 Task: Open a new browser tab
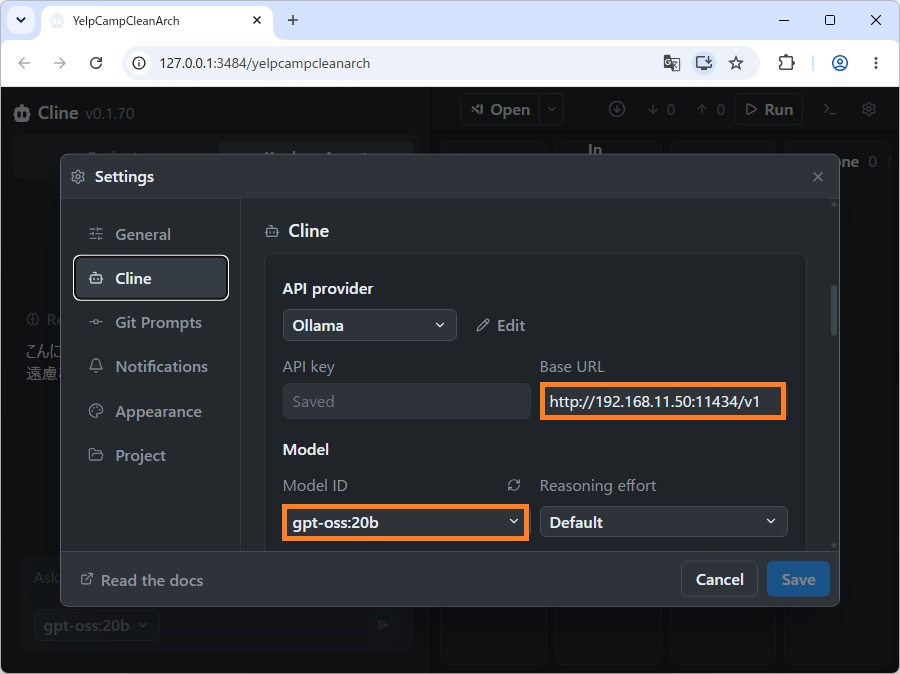coord(293,20)
